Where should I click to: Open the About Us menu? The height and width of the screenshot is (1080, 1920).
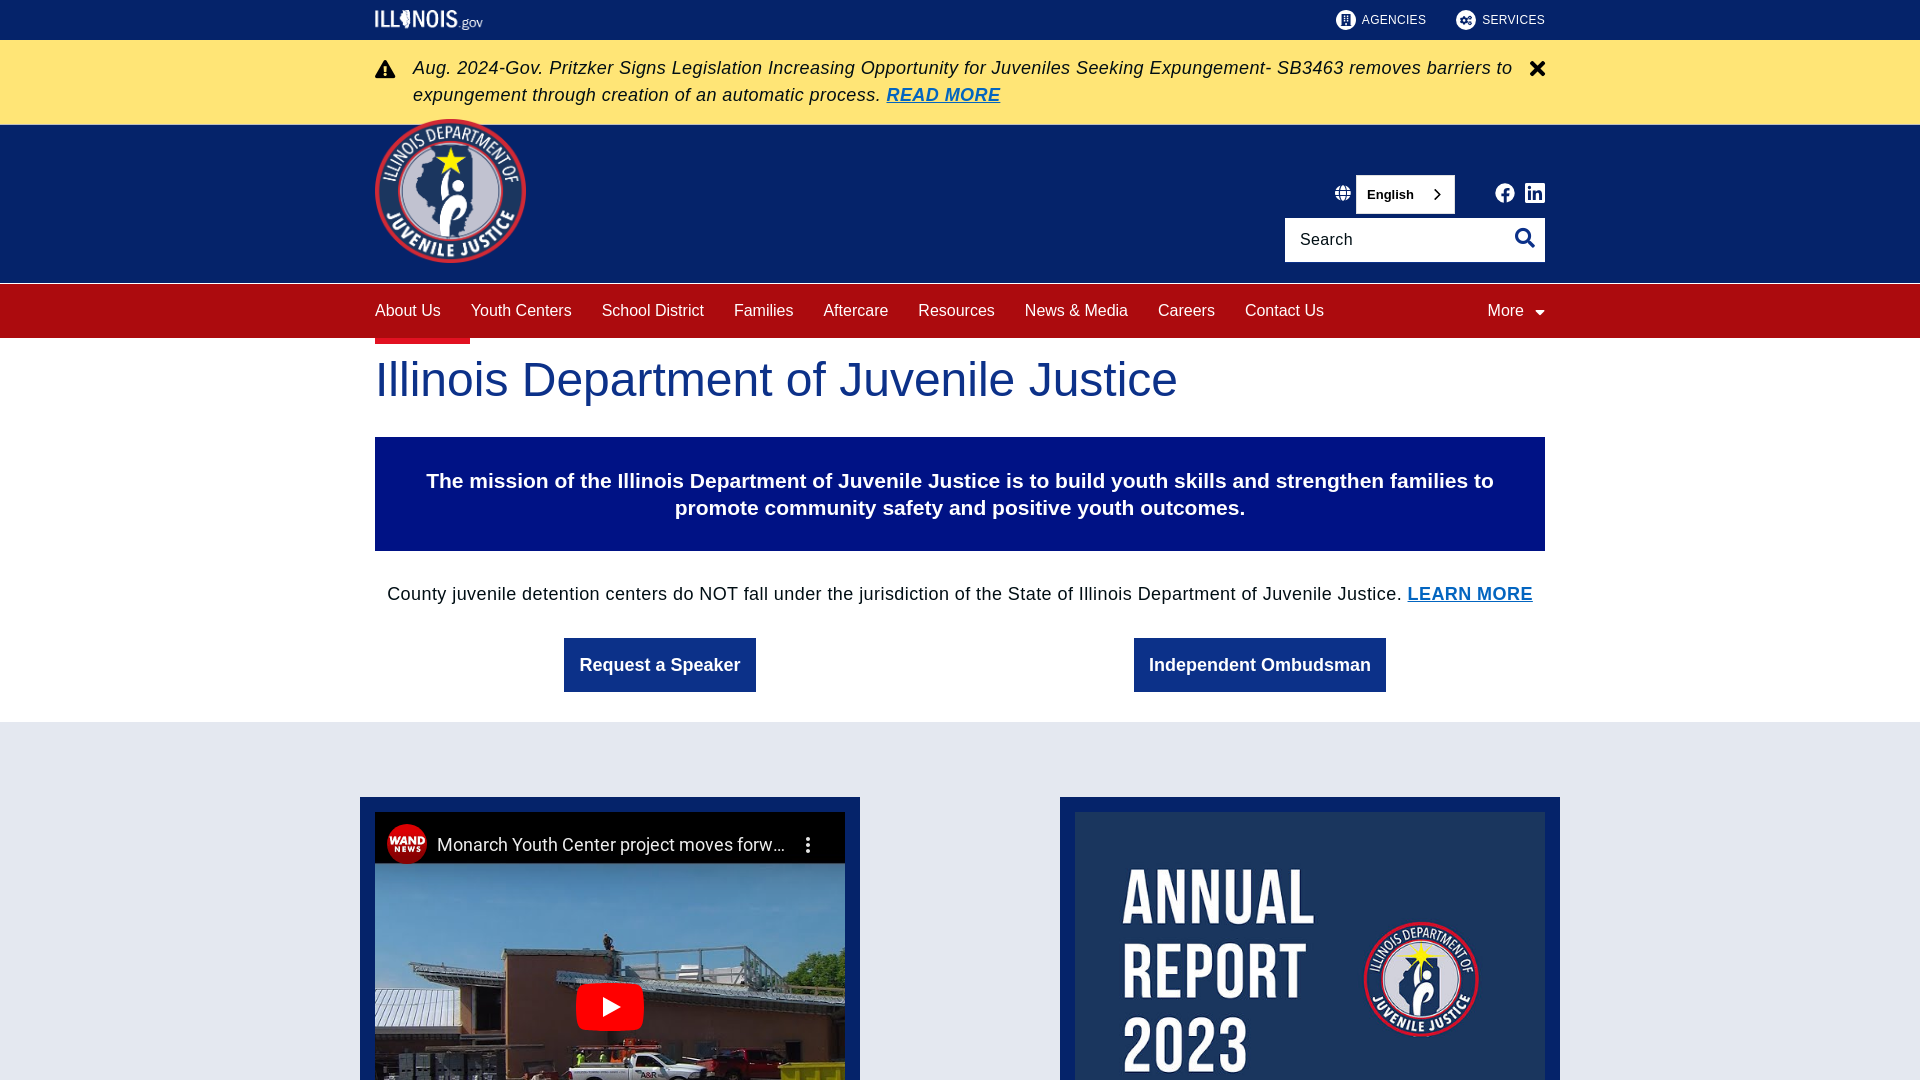tap(408, 311)
